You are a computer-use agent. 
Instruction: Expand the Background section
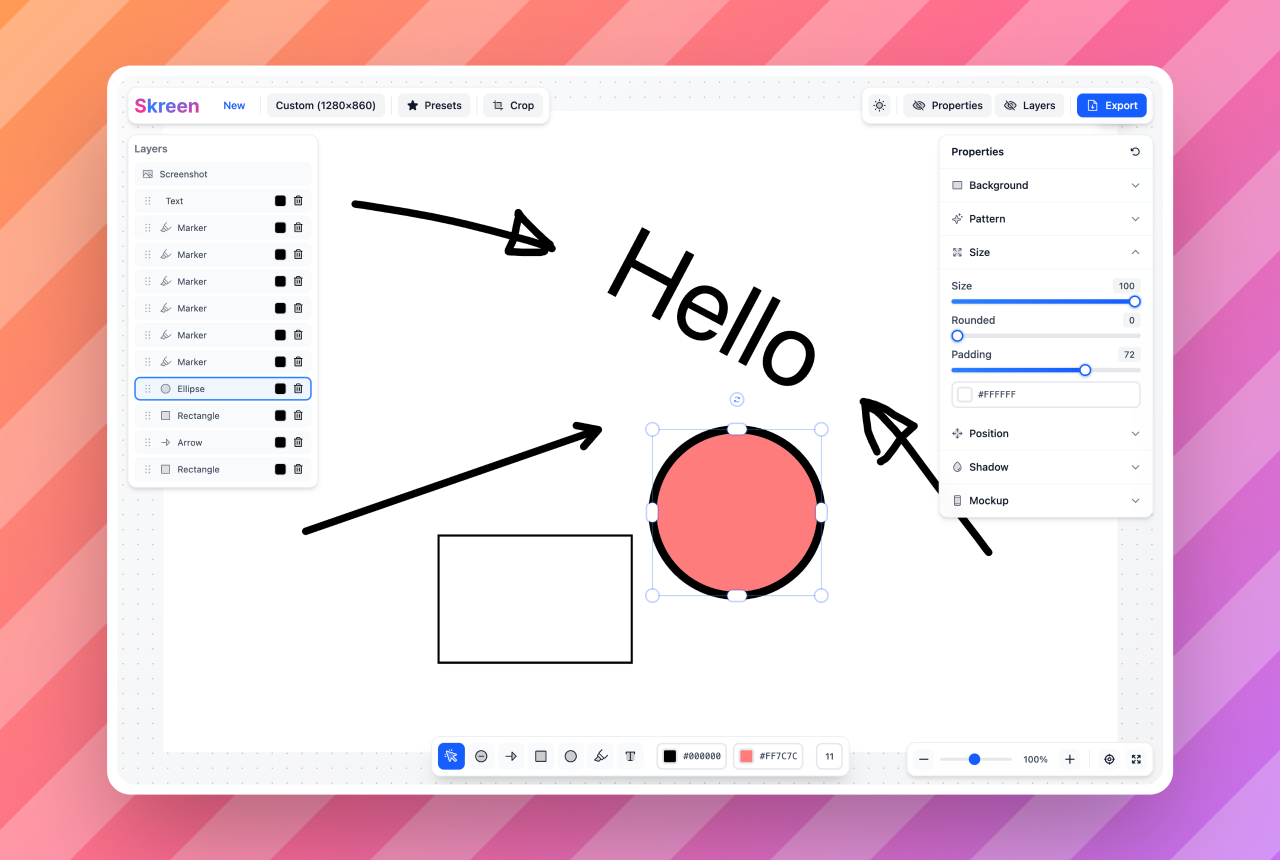[x=1046, y=185]
